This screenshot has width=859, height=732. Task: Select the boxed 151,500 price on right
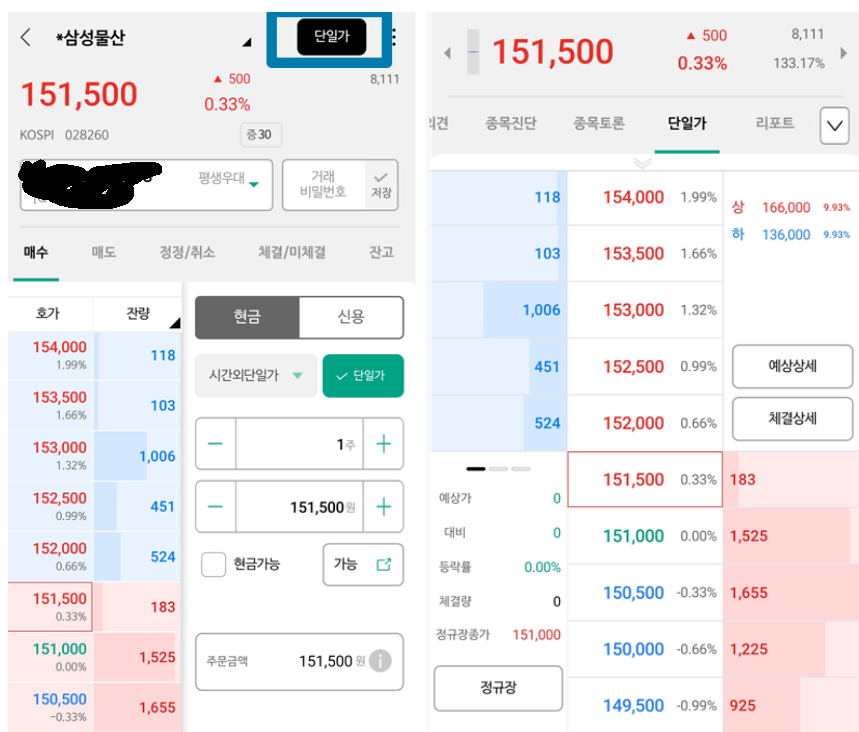coord(645,479)
